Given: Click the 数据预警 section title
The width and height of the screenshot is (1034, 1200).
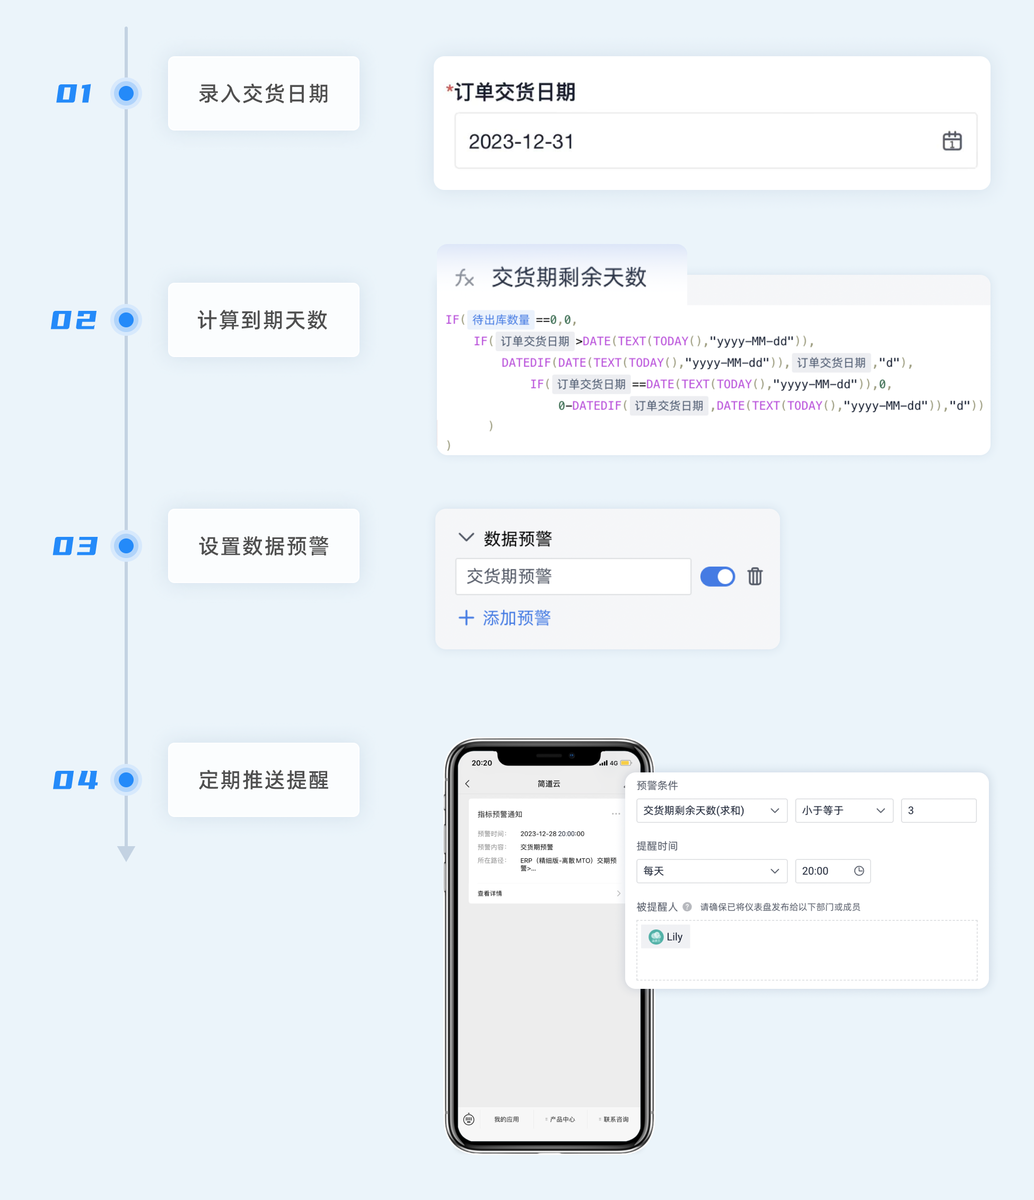Looking at the screenshot, I should pyautogui.click(x=518, y=538).
